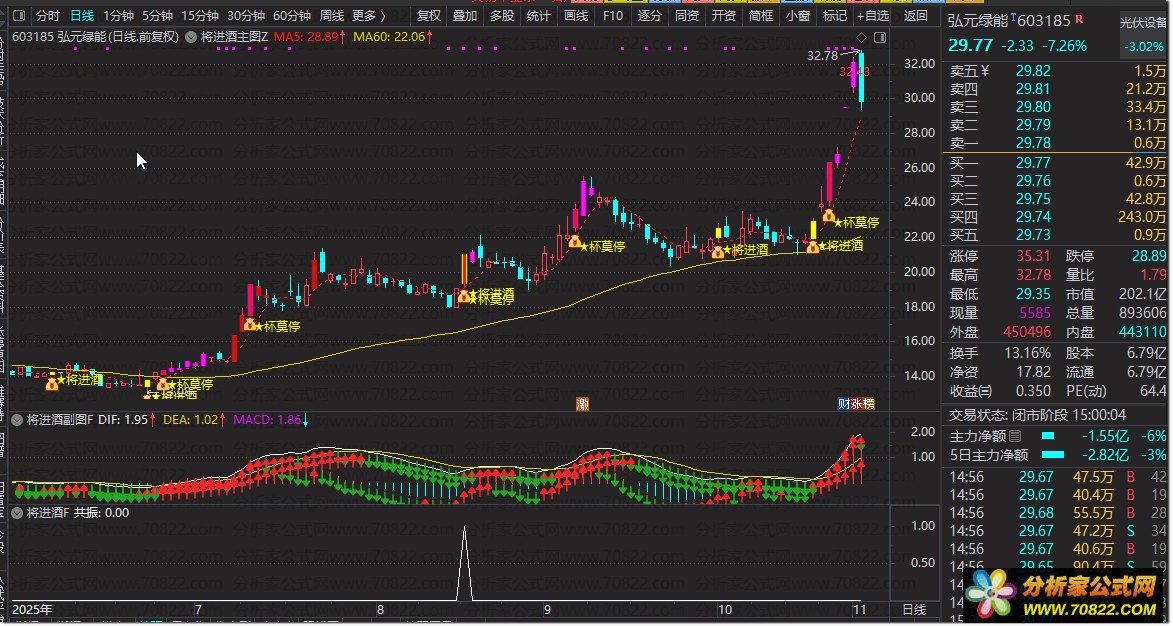This screenshot has width=1173, height=626.
Task: Click the ¥ icon beside 卖五
Action: (984, 71)
